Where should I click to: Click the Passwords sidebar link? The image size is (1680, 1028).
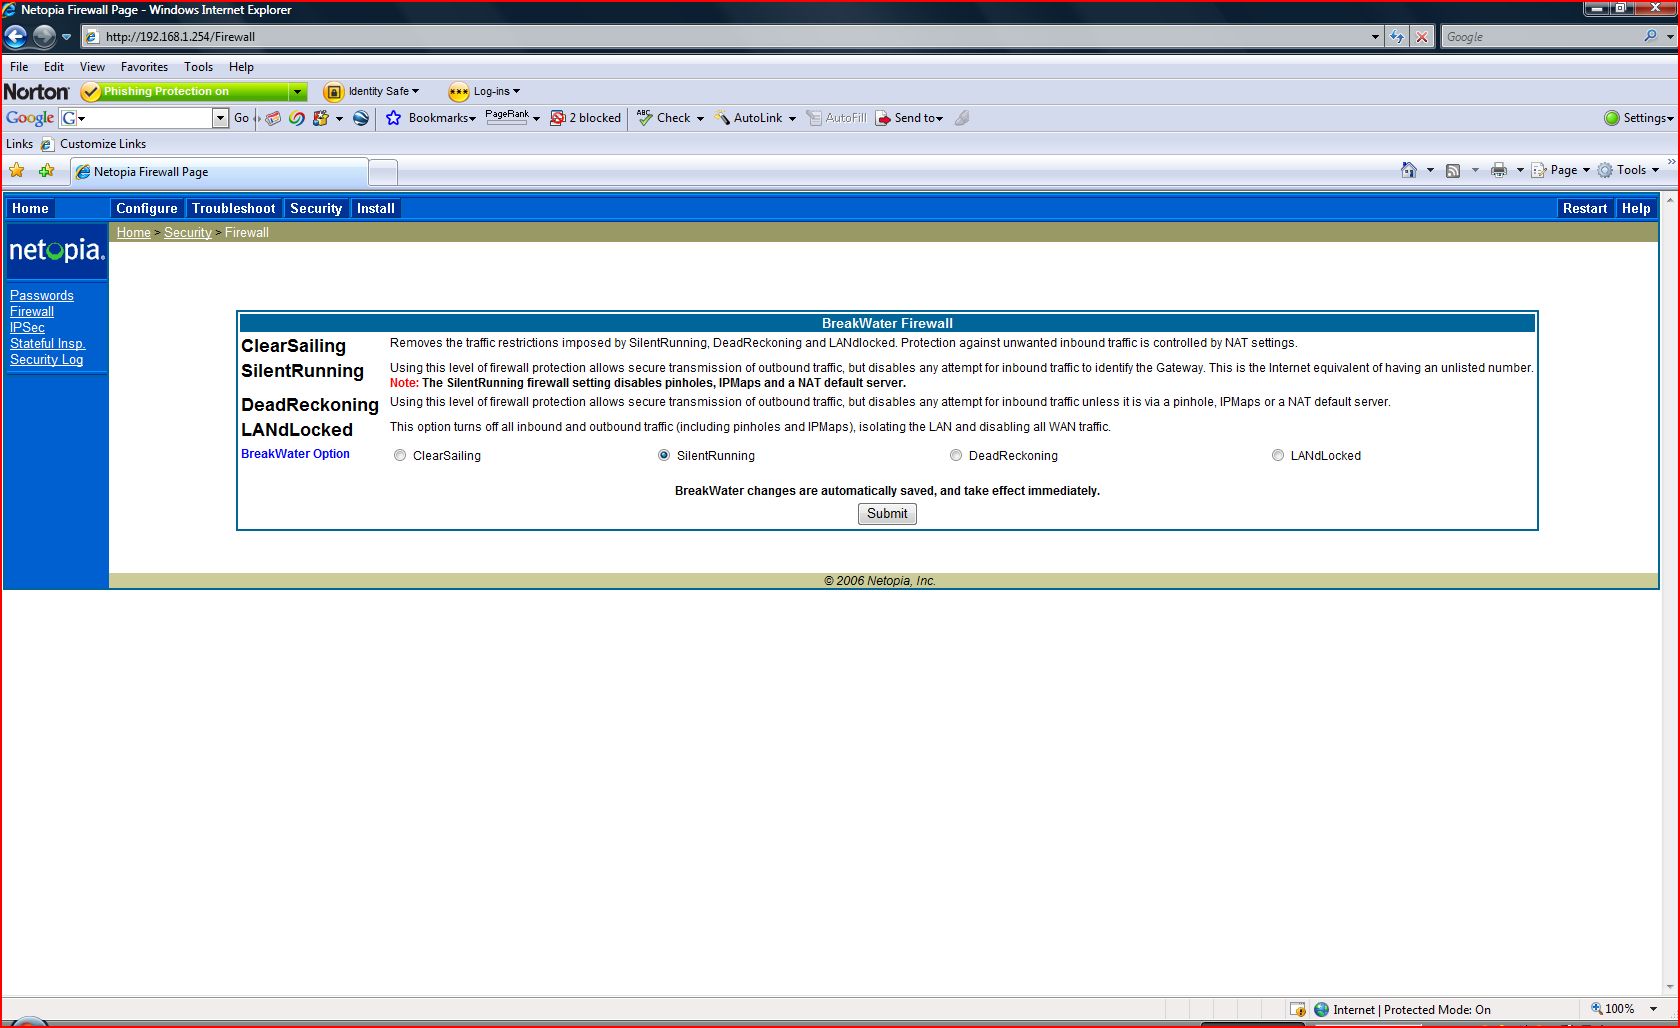(42, 295)
